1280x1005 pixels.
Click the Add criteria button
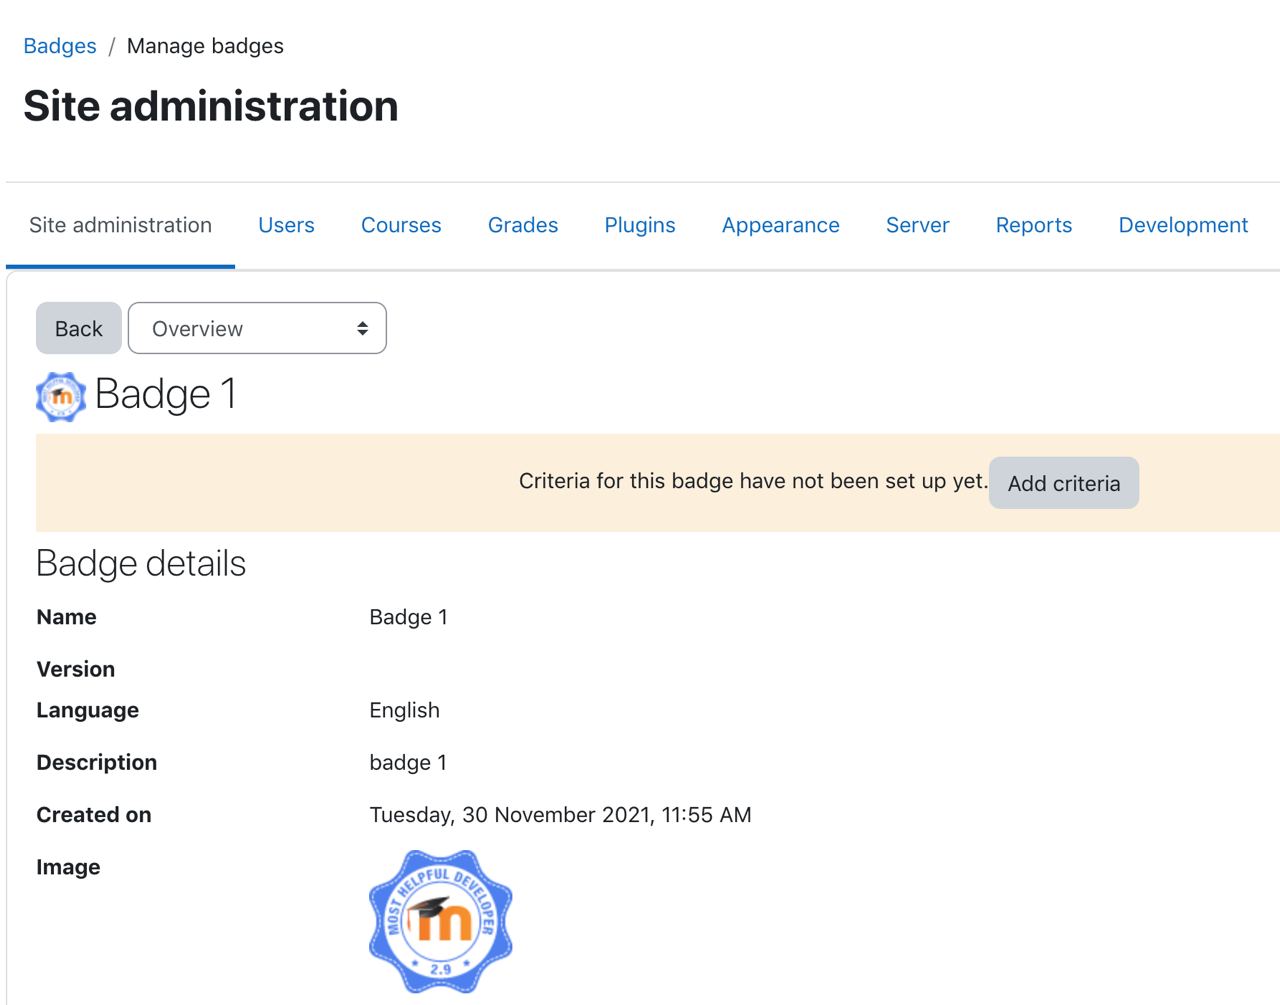pos(1064,483)
